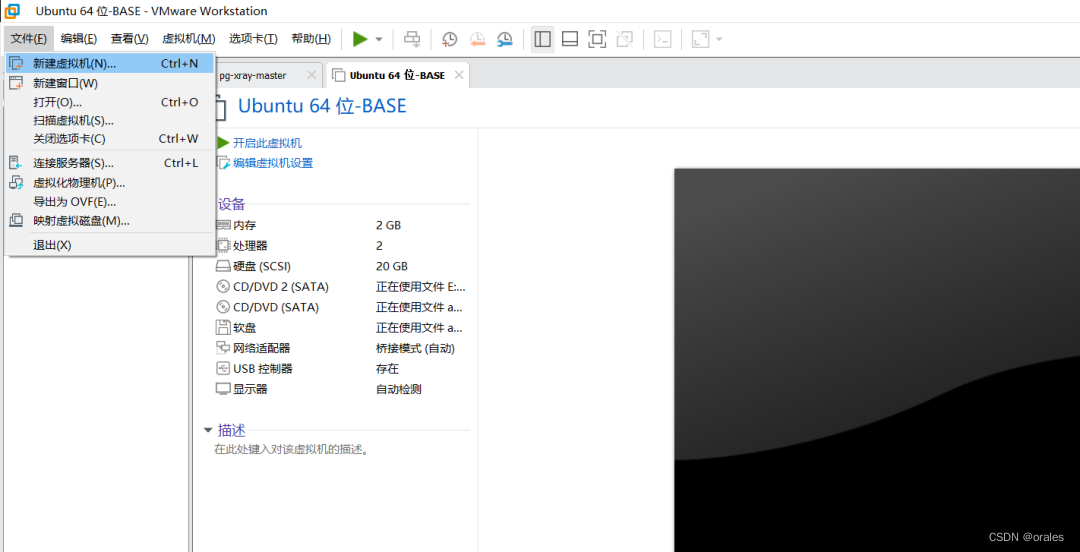Toggle the thumbnail bar view icon
This screenshot has height=552, width=1080.
570,39
